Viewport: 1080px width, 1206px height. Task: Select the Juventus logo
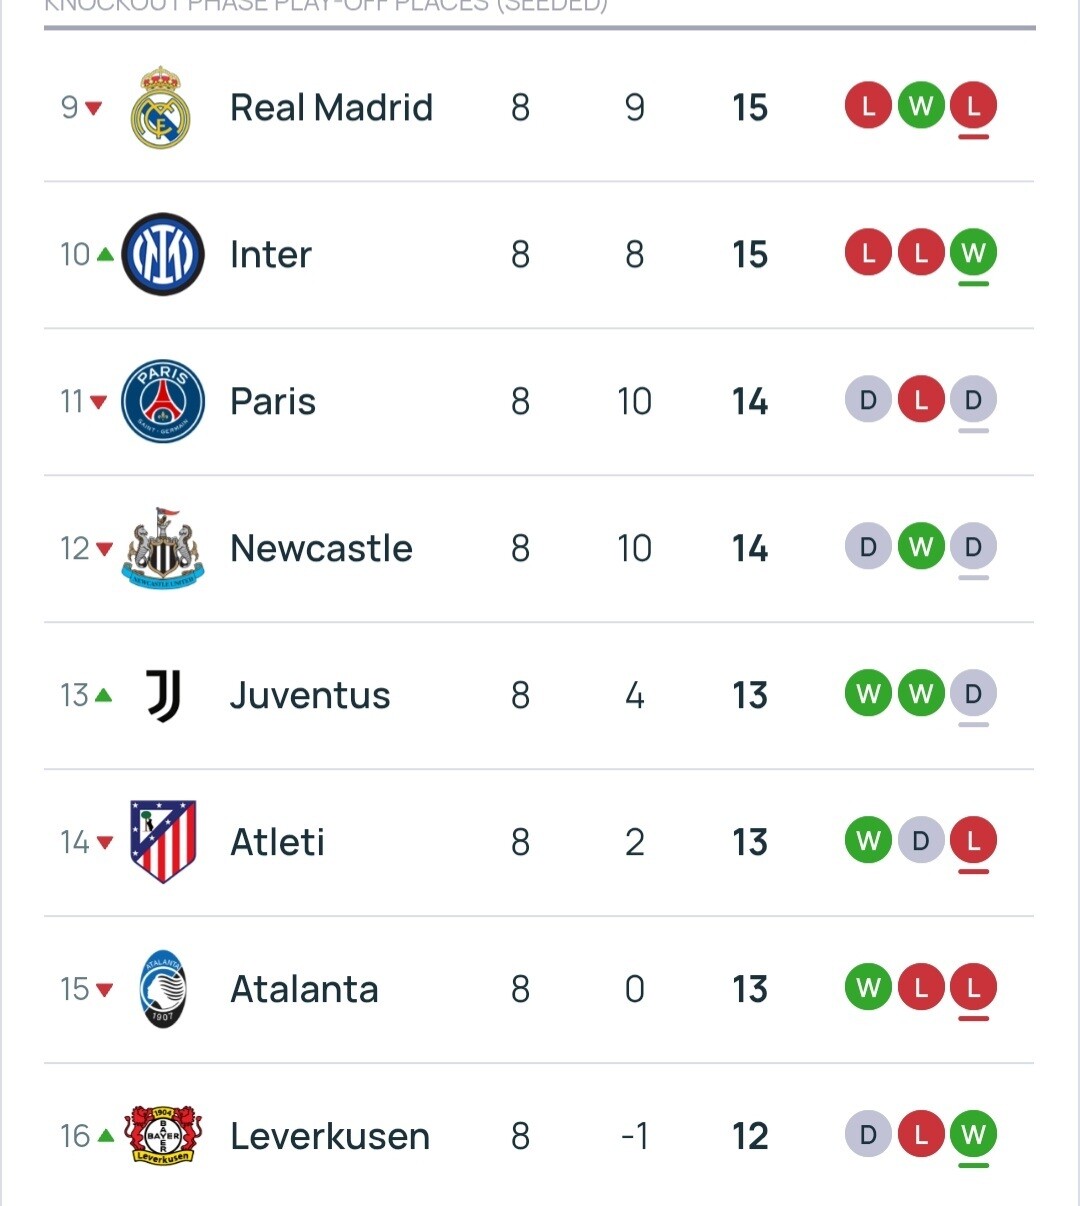point(163,695)
